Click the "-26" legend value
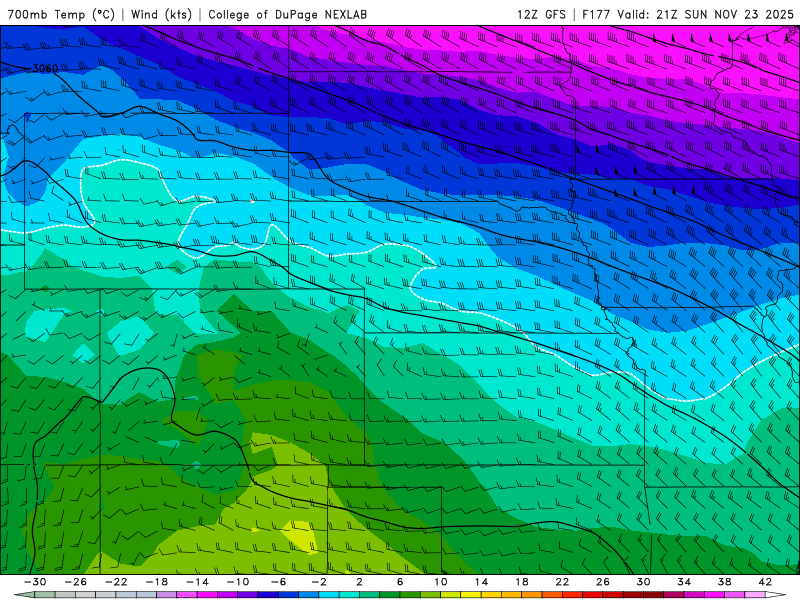800x600 pixels. pyautogui.click(x=76, y=582)
